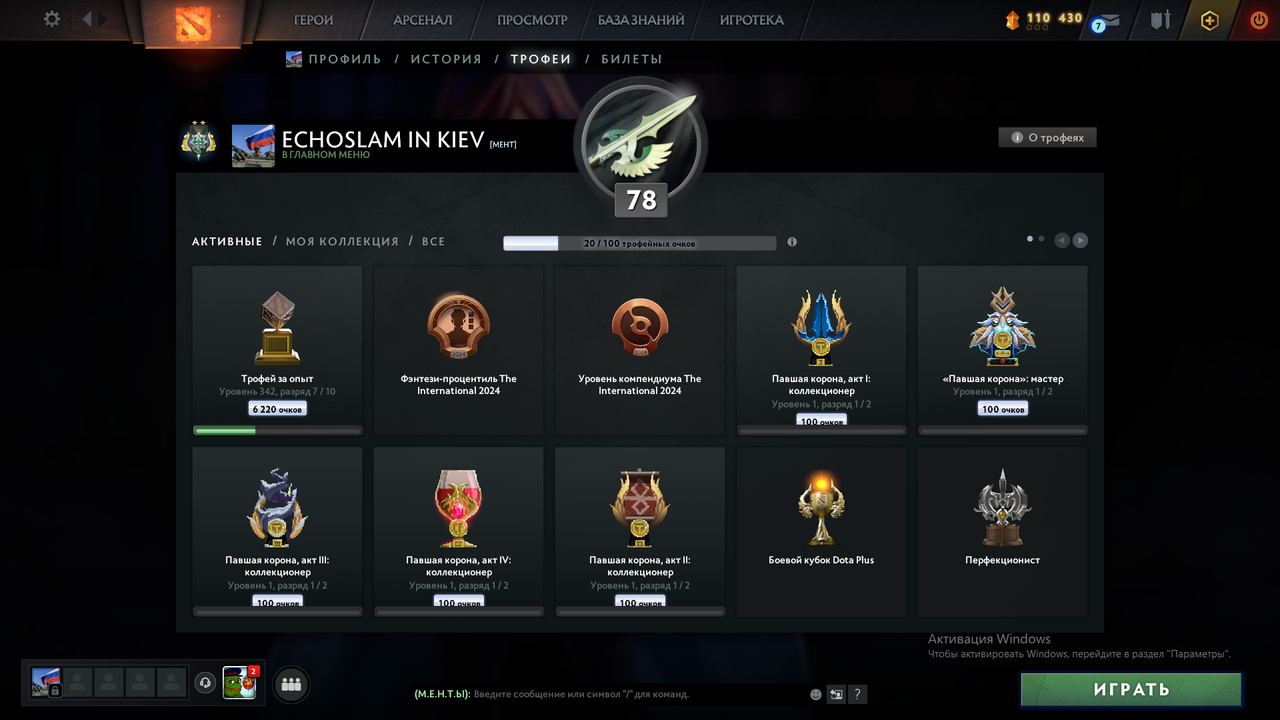Click the О трофеях button
Viewport: 1280px width, 720px height.
point(1047,138)
